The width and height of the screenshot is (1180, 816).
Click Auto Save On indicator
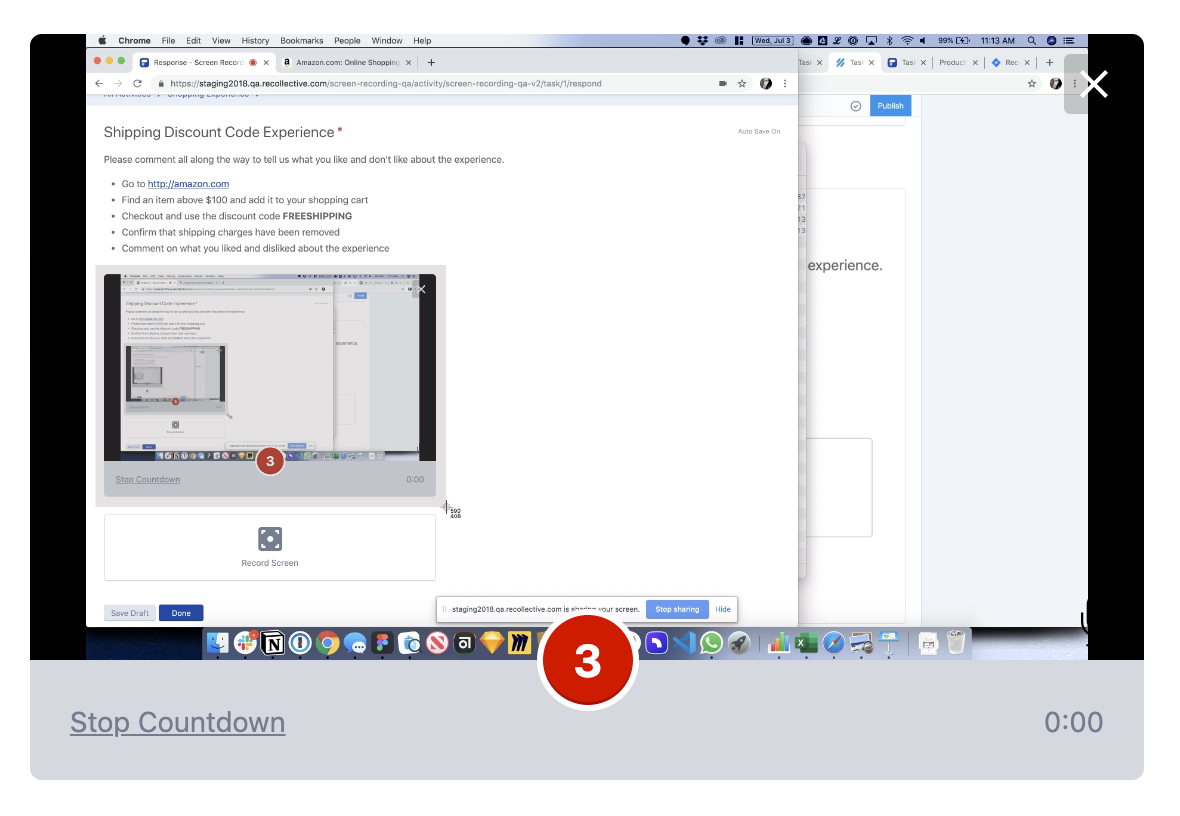759,131
